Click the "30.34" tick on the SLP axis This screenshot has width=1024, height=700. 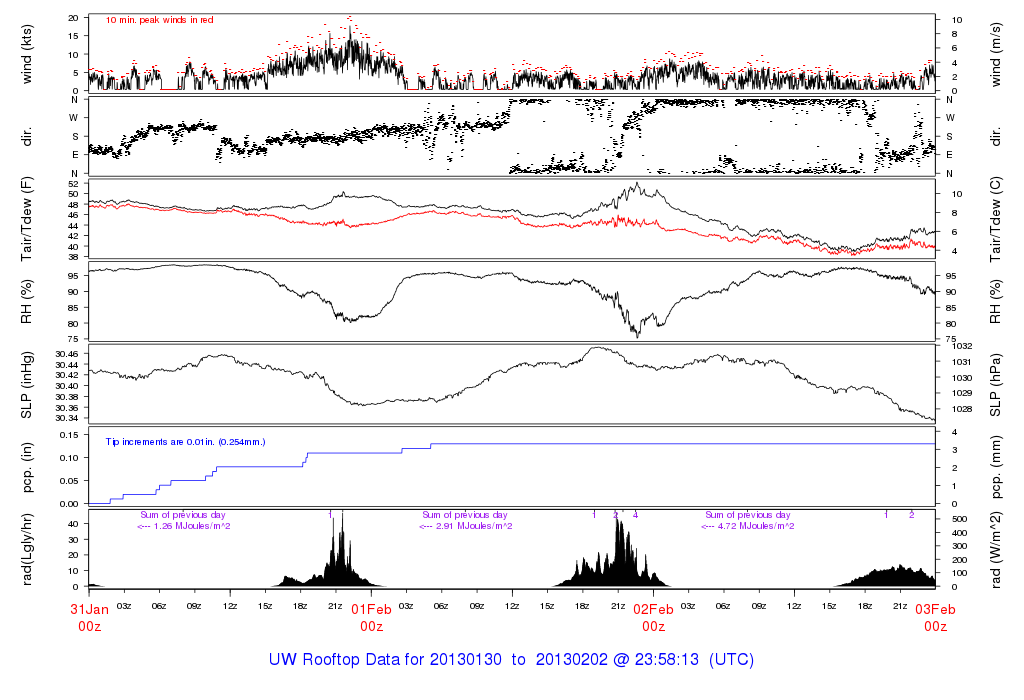point(67,418)
